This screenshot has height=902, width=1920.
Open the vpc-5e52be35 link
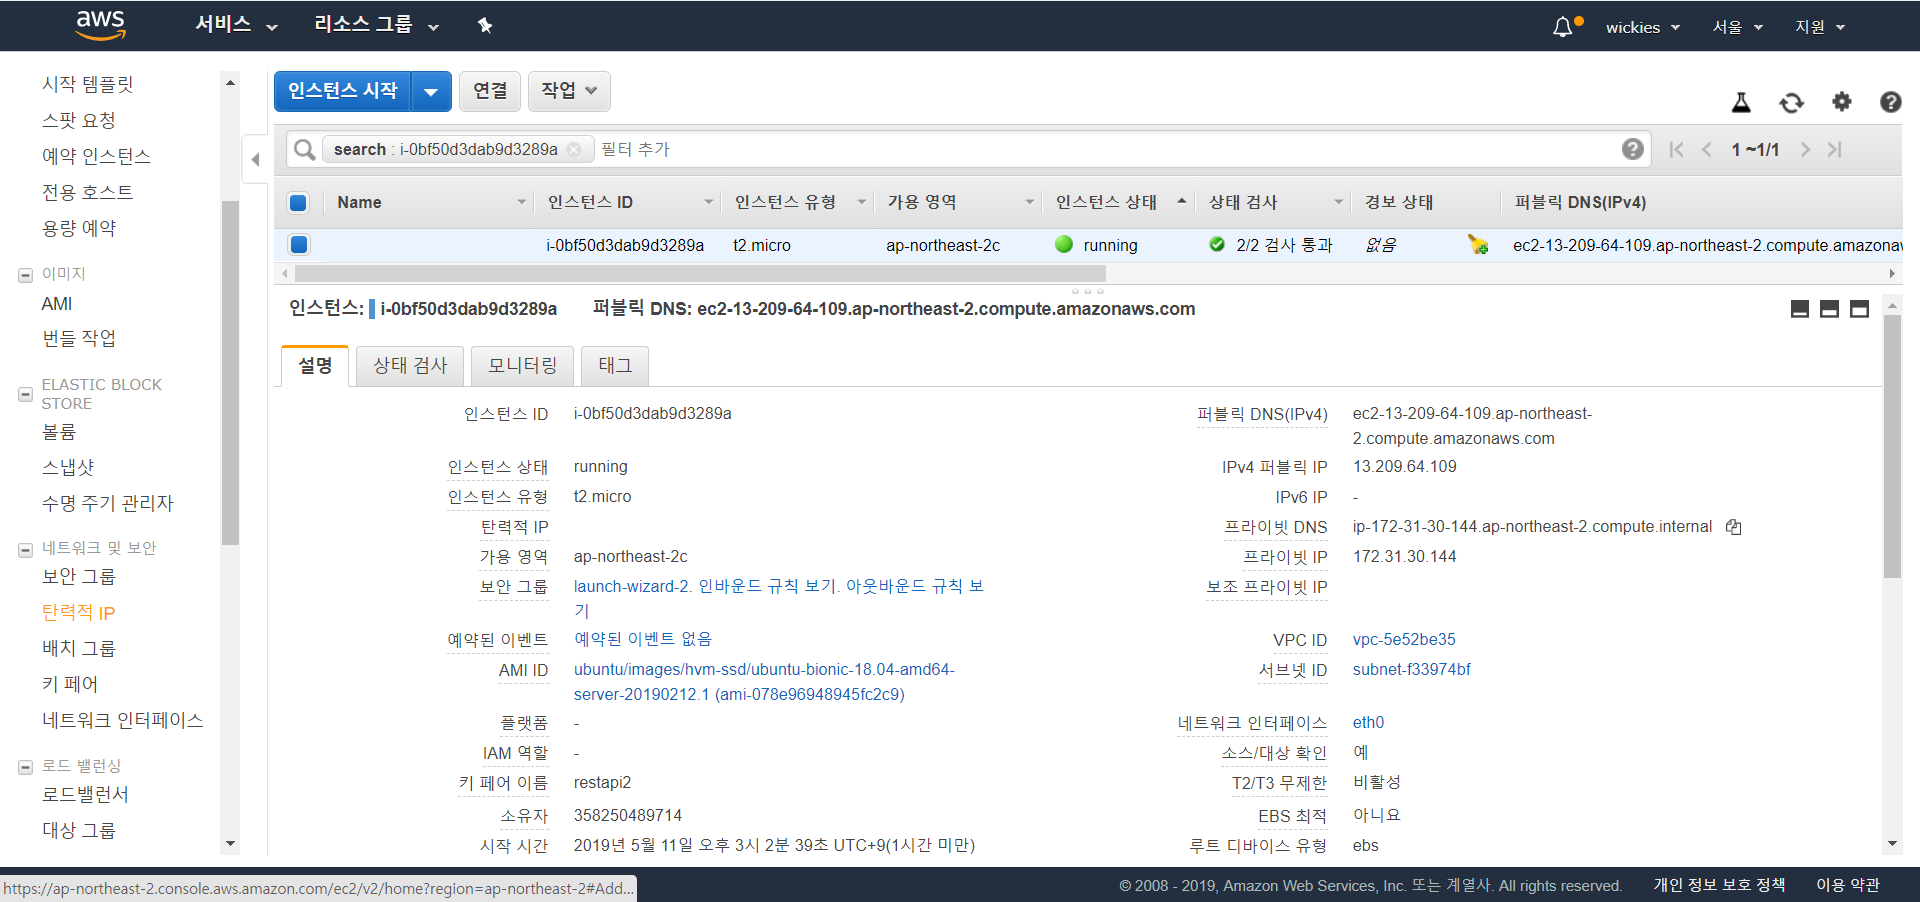tap(1404, 640)
